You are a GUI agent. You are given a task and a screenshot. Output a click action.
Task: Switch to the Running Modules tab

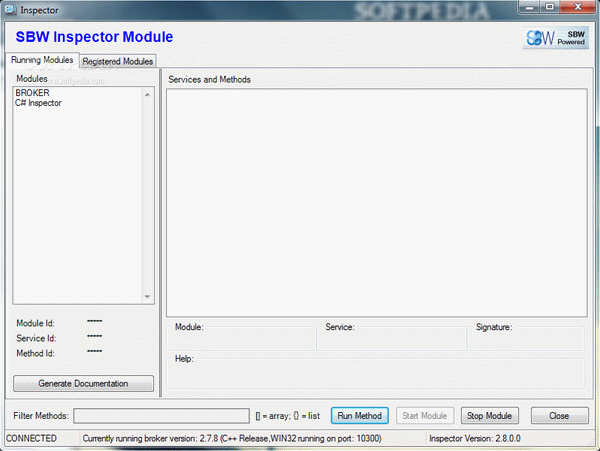(x=42, y=60)
